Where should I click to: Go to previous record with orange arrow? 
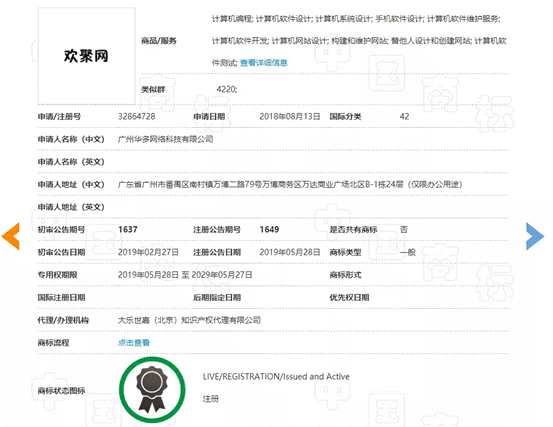(11, 236)
